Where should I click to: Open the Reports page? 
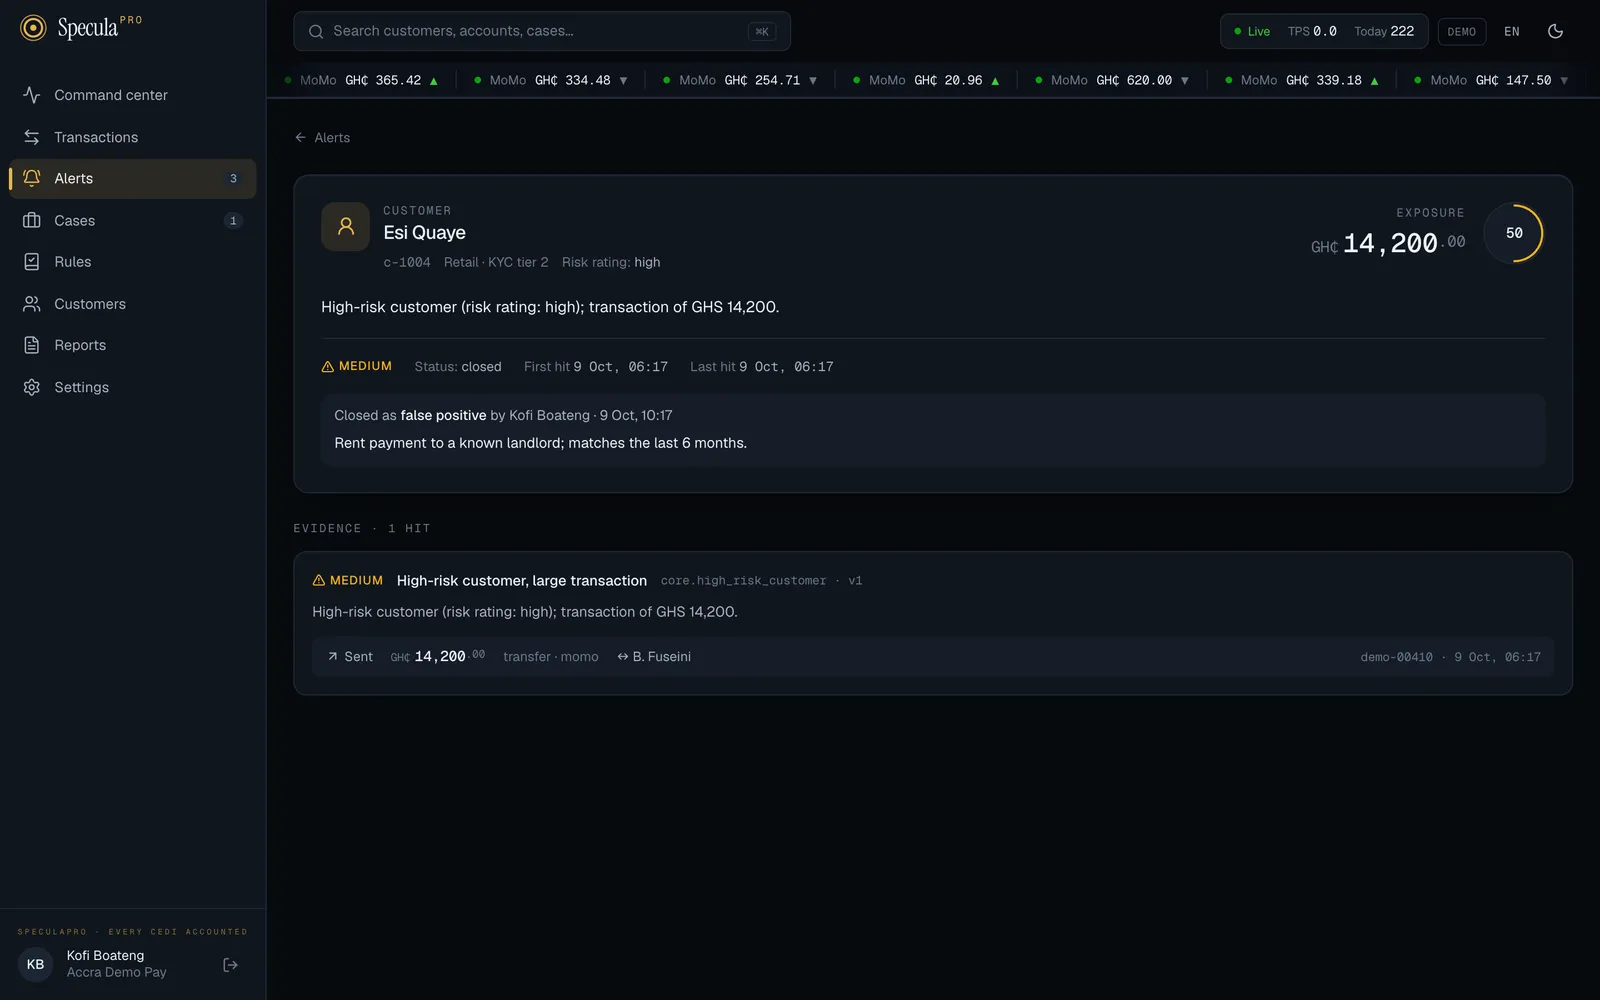(x=132, y=345)
